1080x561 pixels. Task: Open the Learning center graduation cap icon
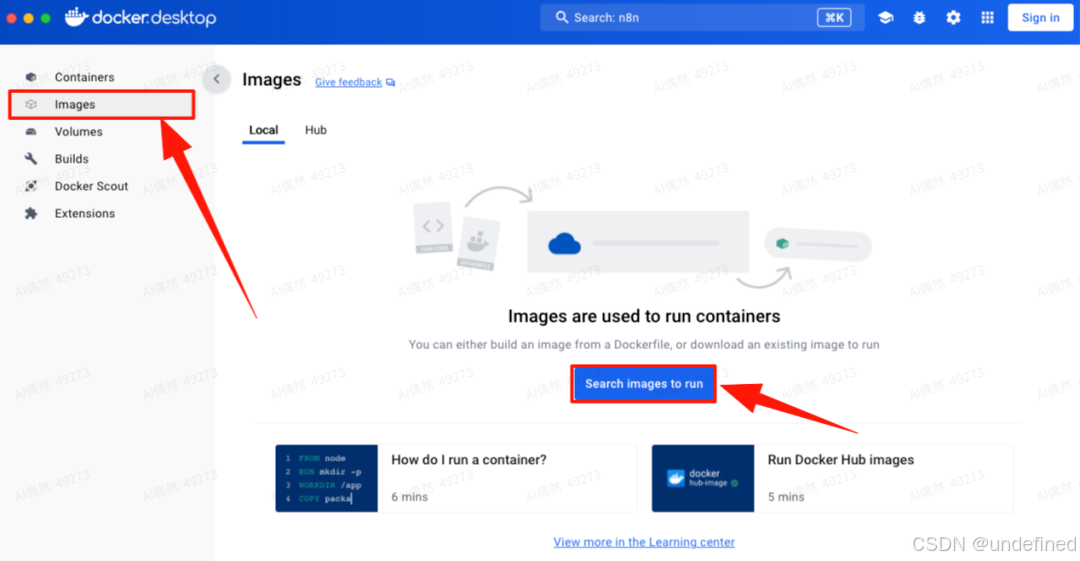[885, 18]
